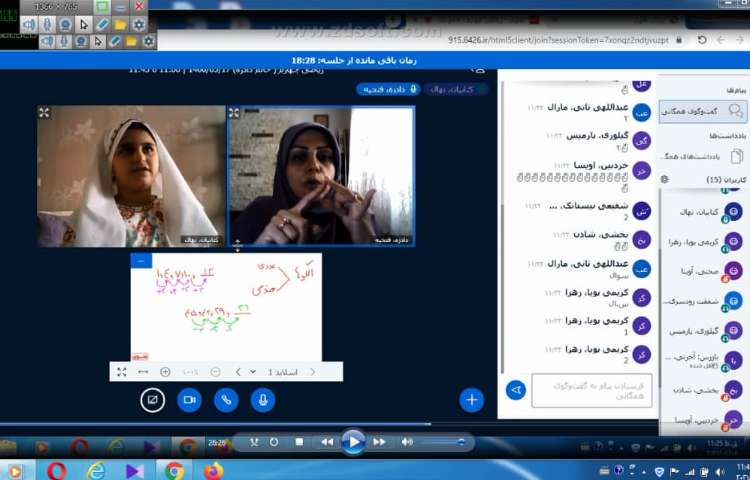
Task: Select user کتابات، نهال in users list
Action: pyautogui.click(x=704, y=212)
